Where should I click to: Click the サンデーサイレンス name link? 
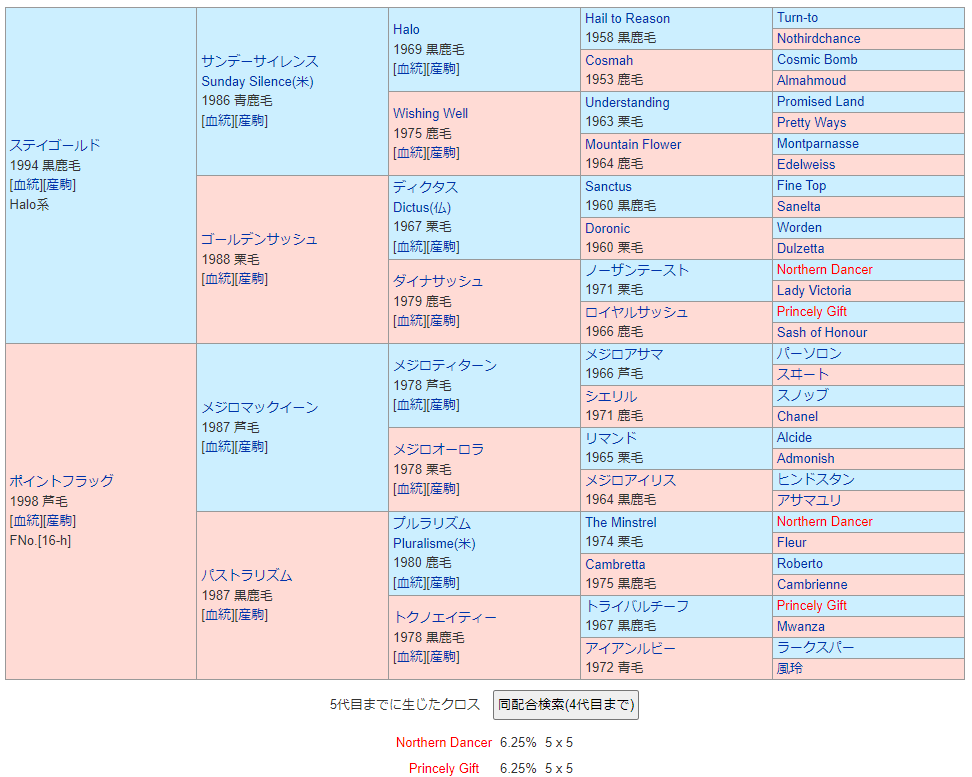(259, 61)
